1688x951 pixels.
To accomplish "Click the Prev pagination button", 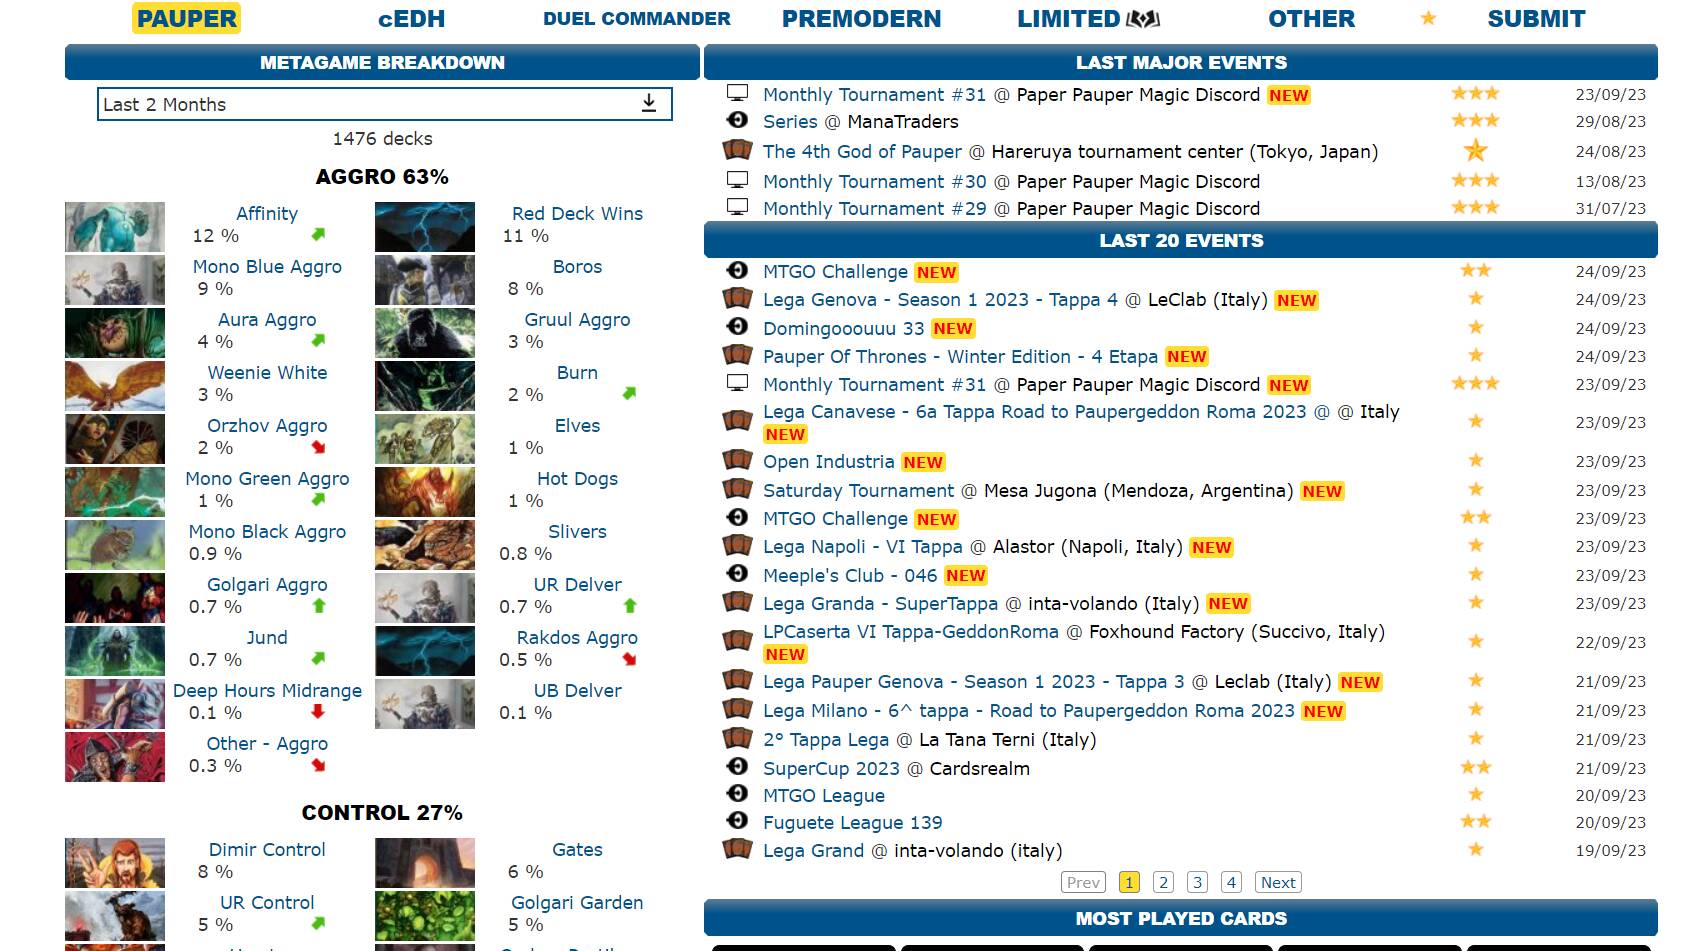I will pos(1083,882).
